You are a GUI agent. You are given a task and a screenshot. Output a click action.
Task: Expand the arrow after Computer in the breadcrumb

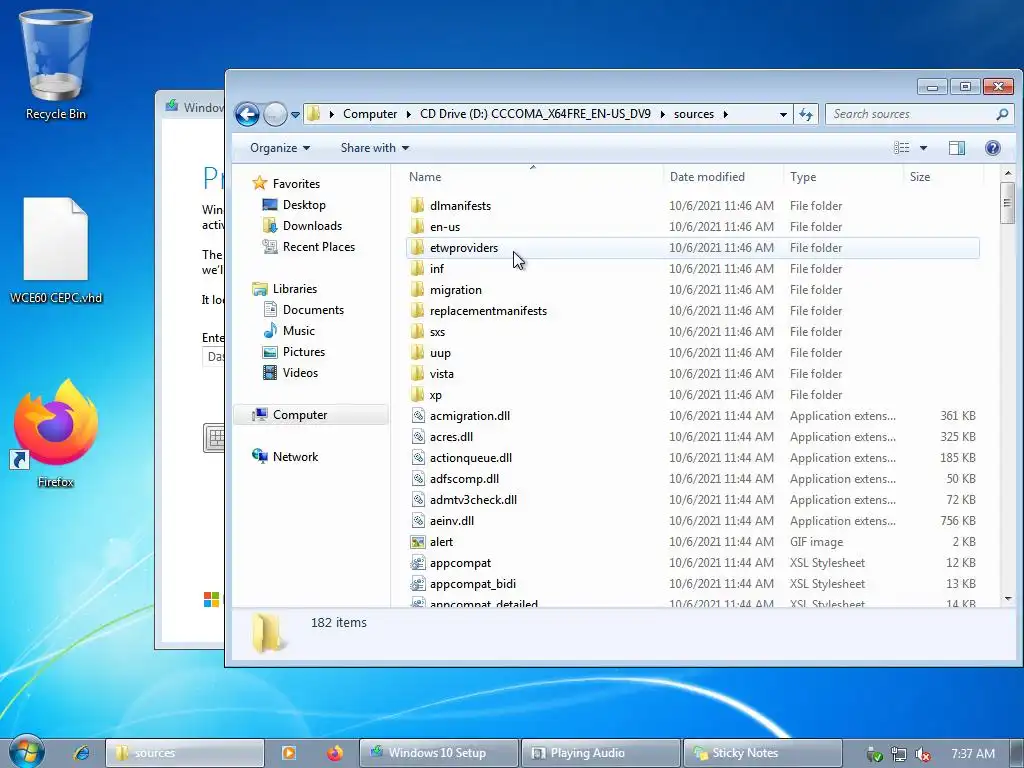coord(408,114)
